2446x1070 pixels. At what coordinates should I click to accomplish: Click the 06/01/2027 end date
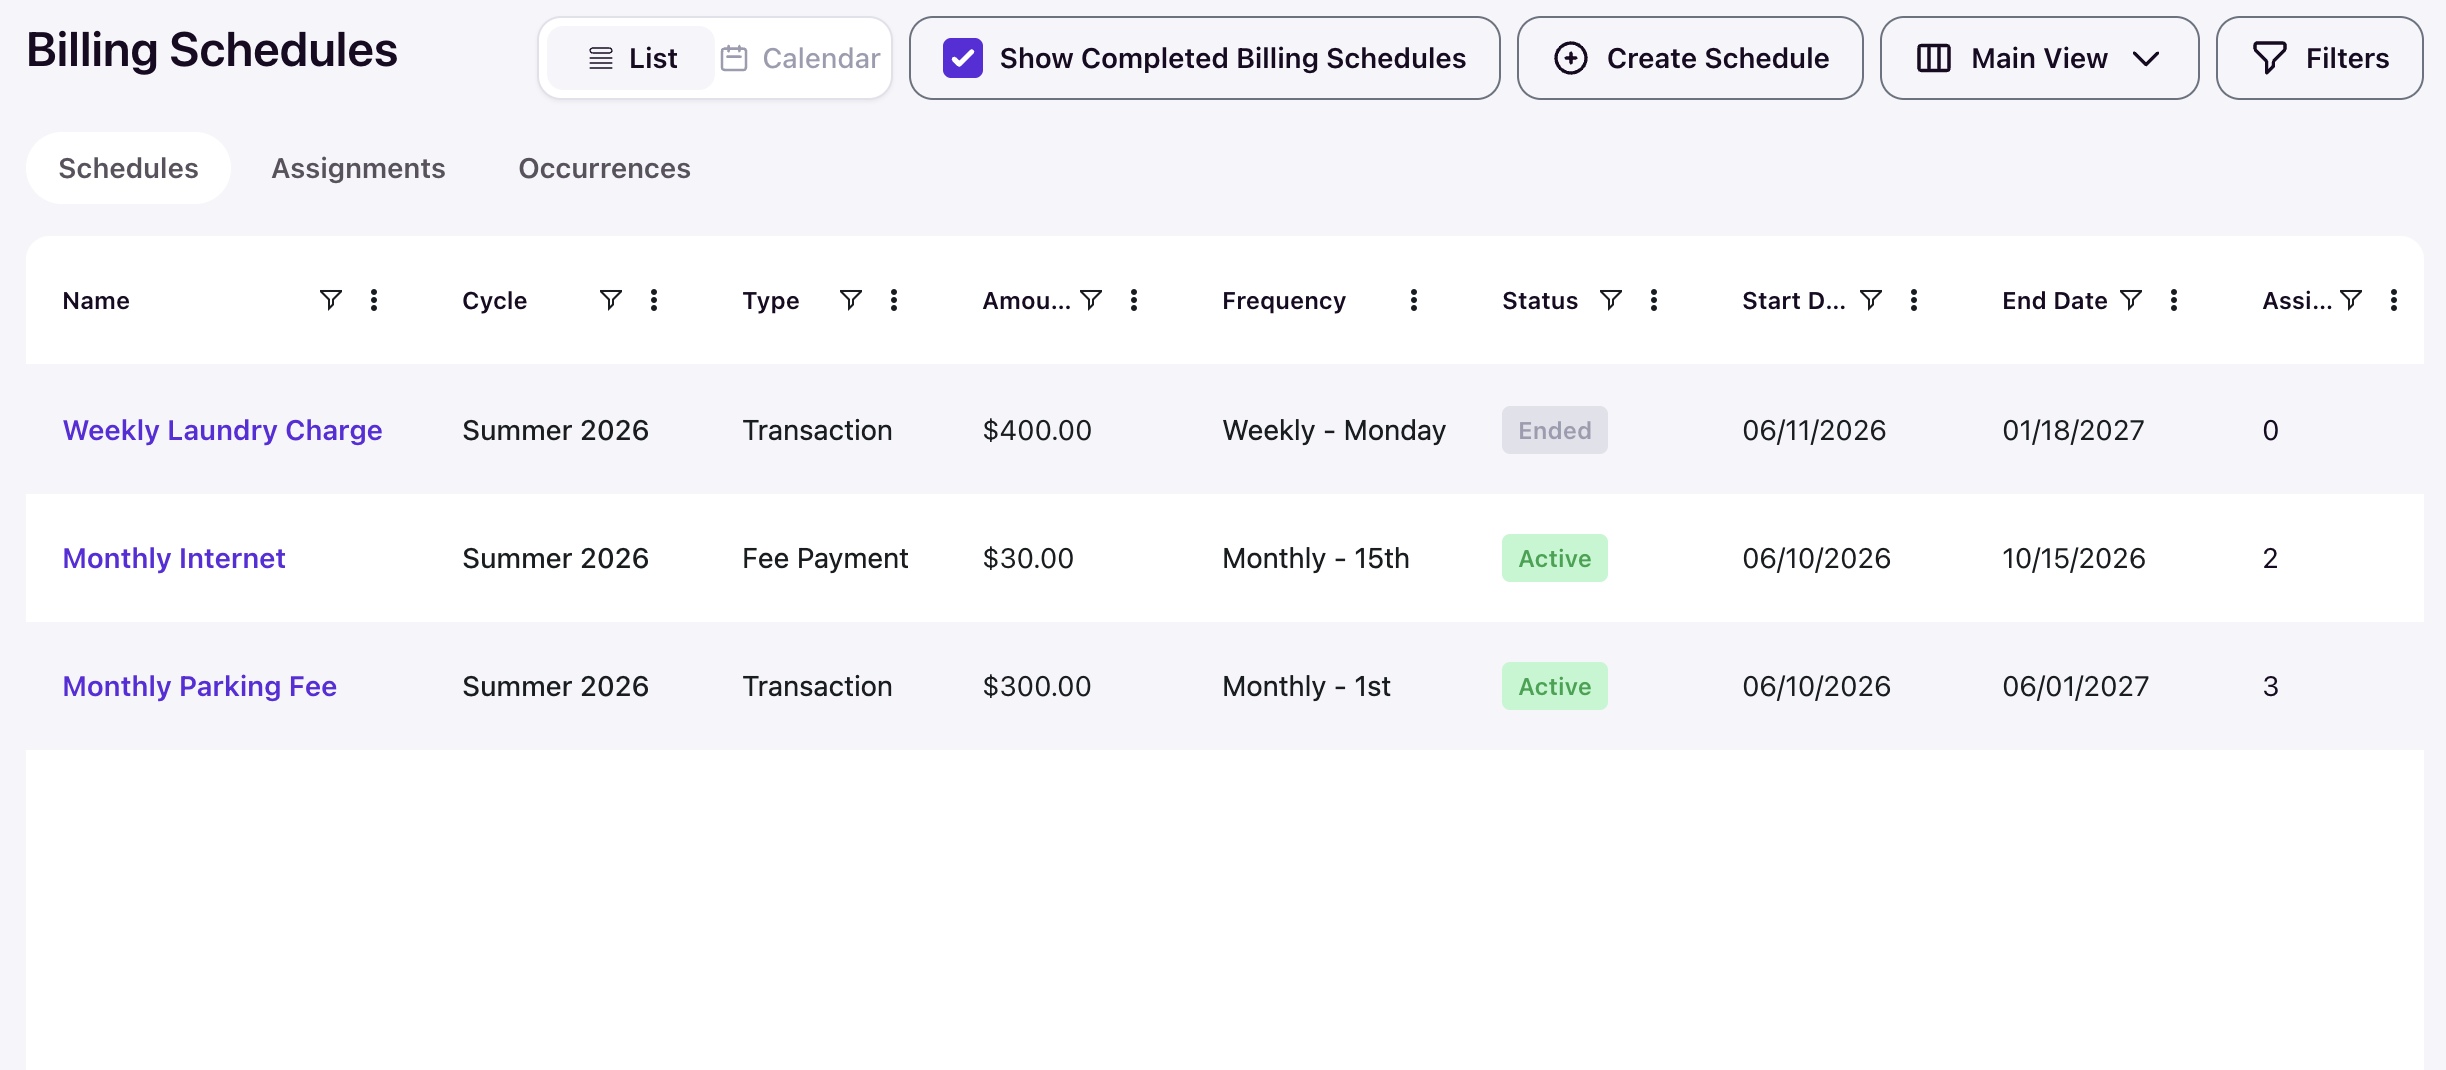point(2075,686)
